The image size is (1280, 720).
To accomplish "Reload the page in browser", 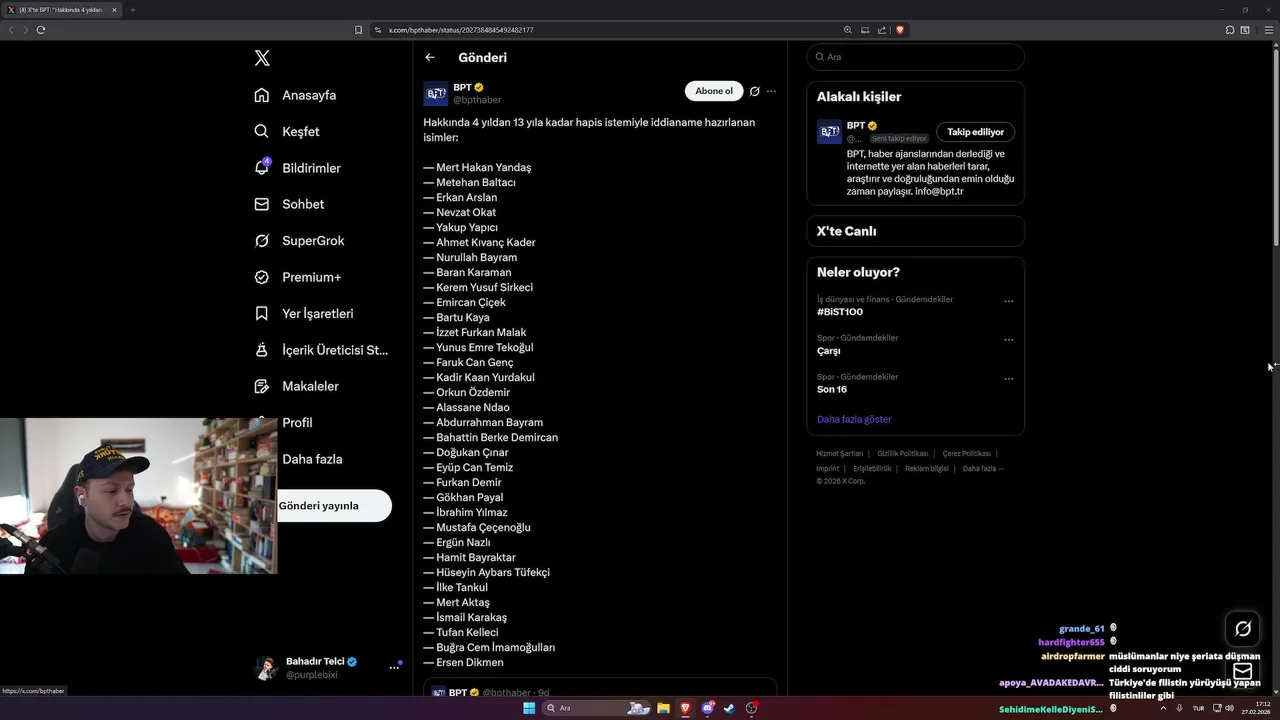I will pyautogui.click(x=41, y=30).
